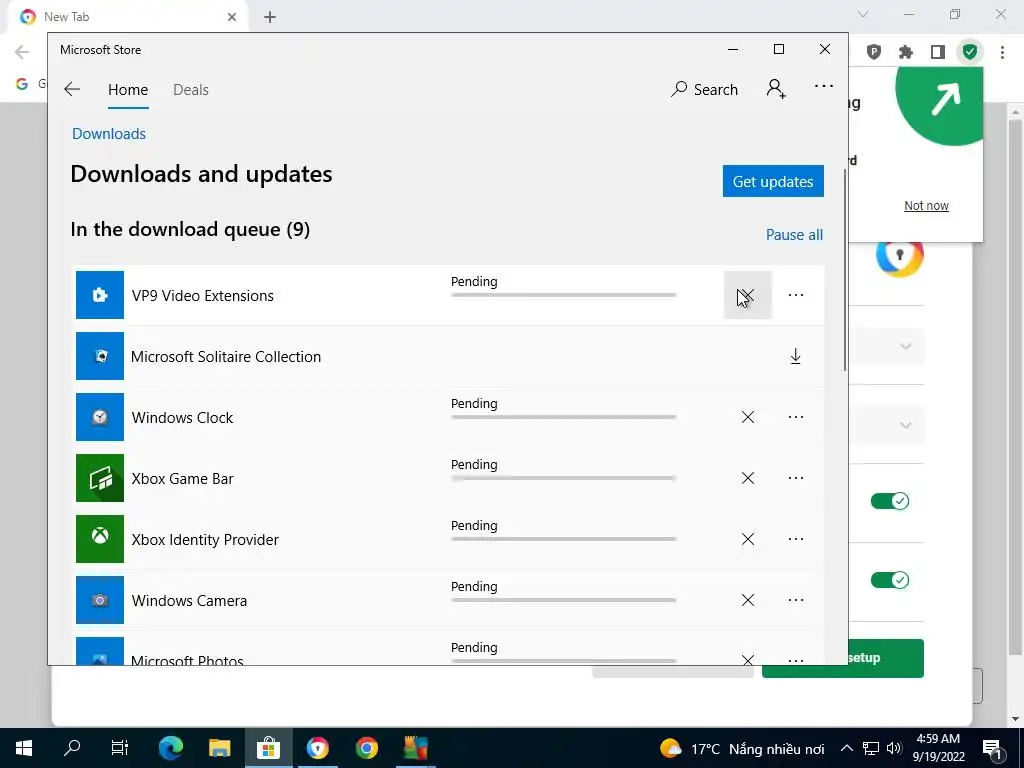Image resolution: width=1024 pixels, height=768 pixels.
Task: Open browser Extensions puzzle icon
Action: (906, 52)
